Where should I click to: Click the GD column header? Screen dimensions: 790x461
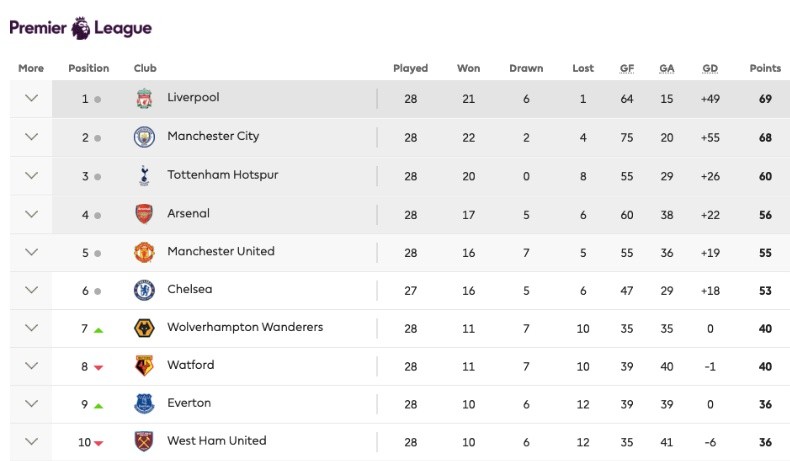710,69
